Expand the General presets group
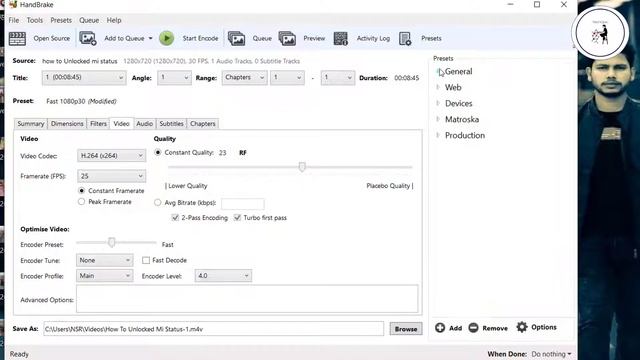The width and height of the screenshot is (640, 360). [438, 71]
